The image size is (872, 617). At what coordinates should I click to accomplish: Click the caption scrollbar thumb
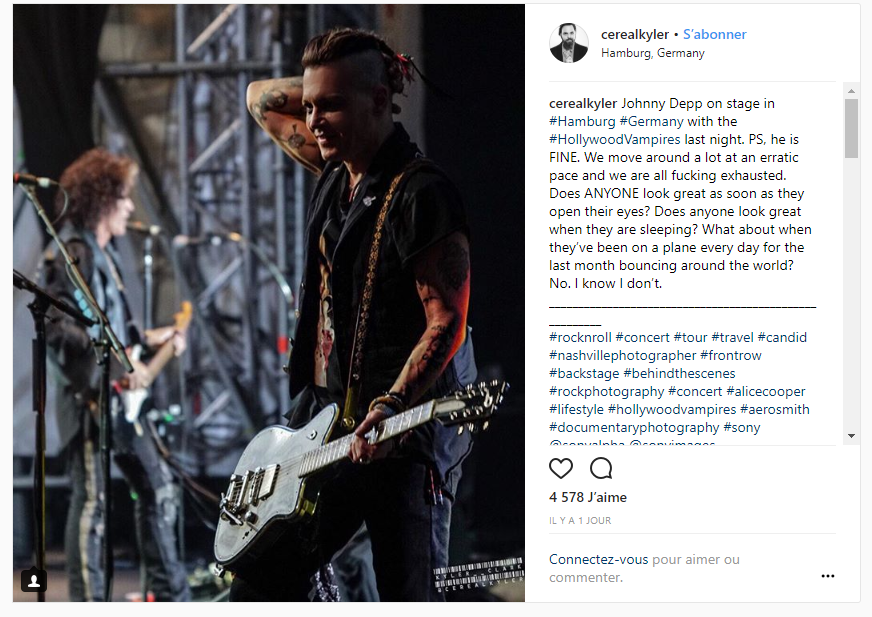tap(851, 129)
